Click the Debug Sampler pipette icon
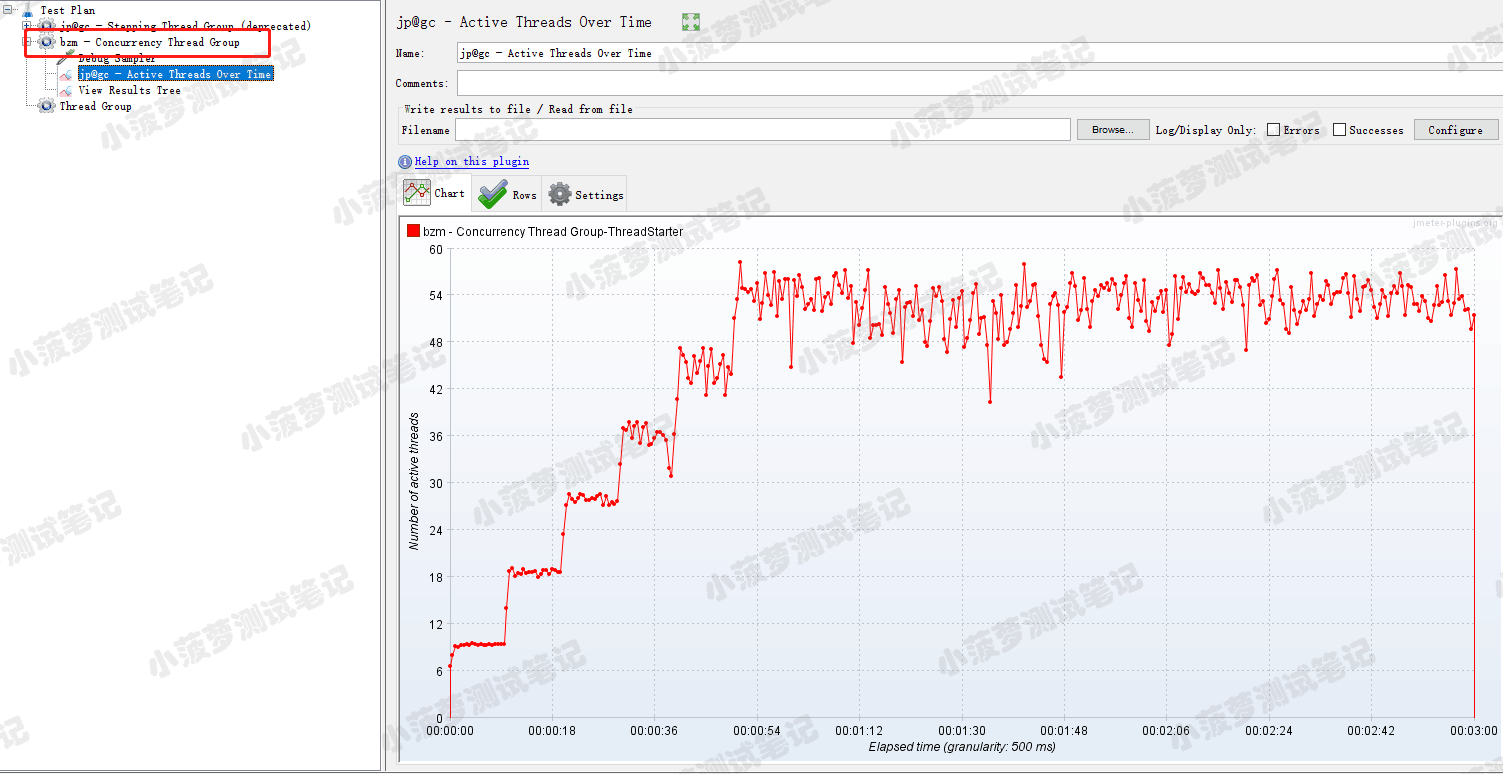1503x774 pixels. pyautogui.click(x=66, y=58)
